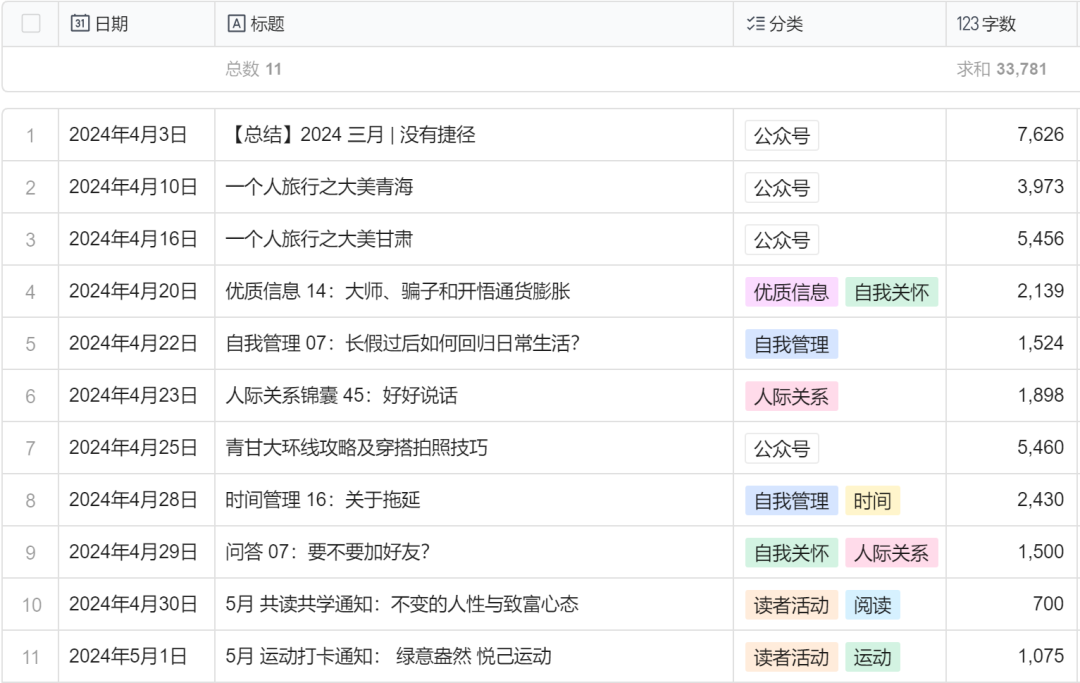The height and width of the screenshot is (683, 1080).
Task: Open the title 优质信息 14：大师、骗子和开悟通货膨胀
Action: click(x=397, y=291)
